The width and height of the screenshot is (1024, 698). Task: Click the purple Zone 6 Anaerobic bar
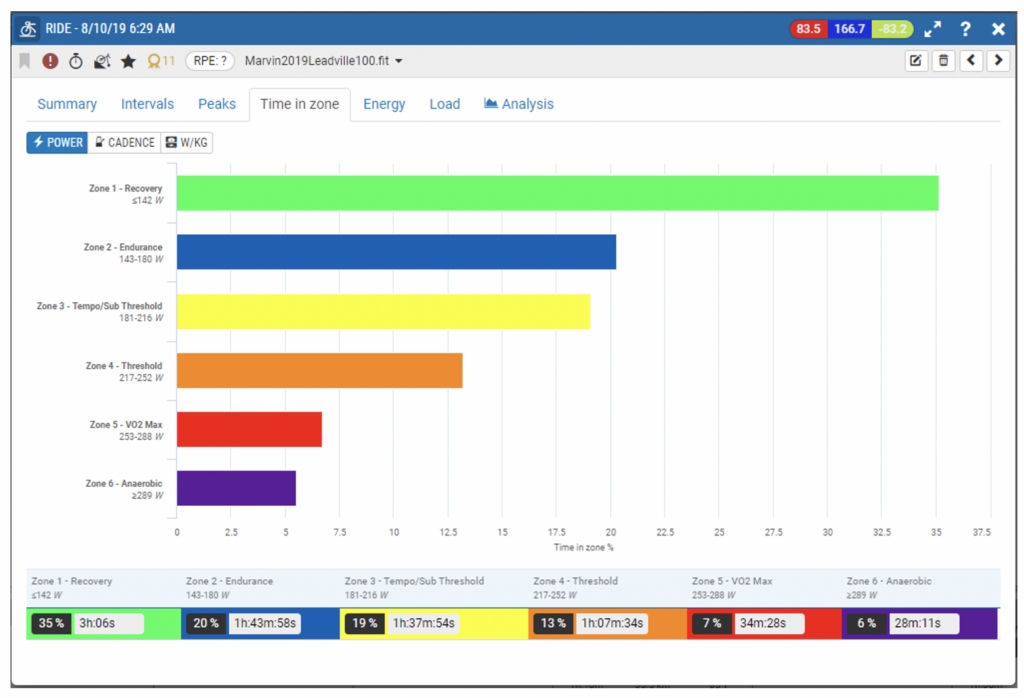[x=236, y=488]
